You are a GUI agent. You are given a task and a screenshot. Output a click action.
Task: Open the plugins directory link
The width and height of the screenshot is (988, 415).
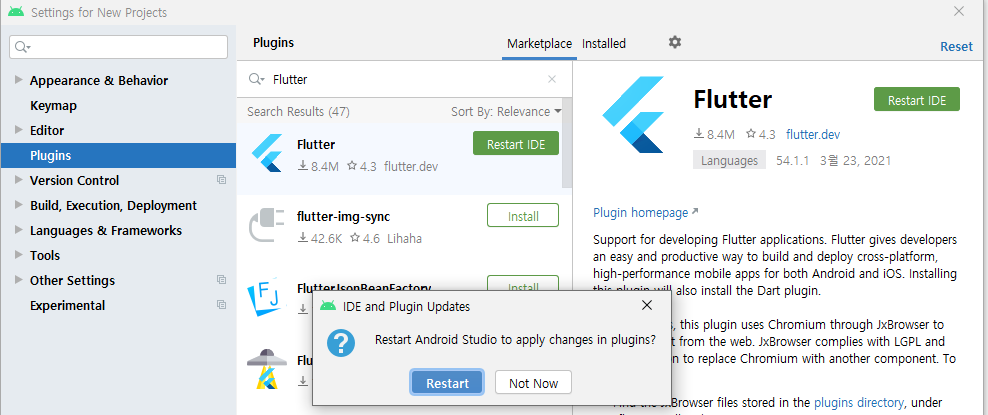point(859,402)
